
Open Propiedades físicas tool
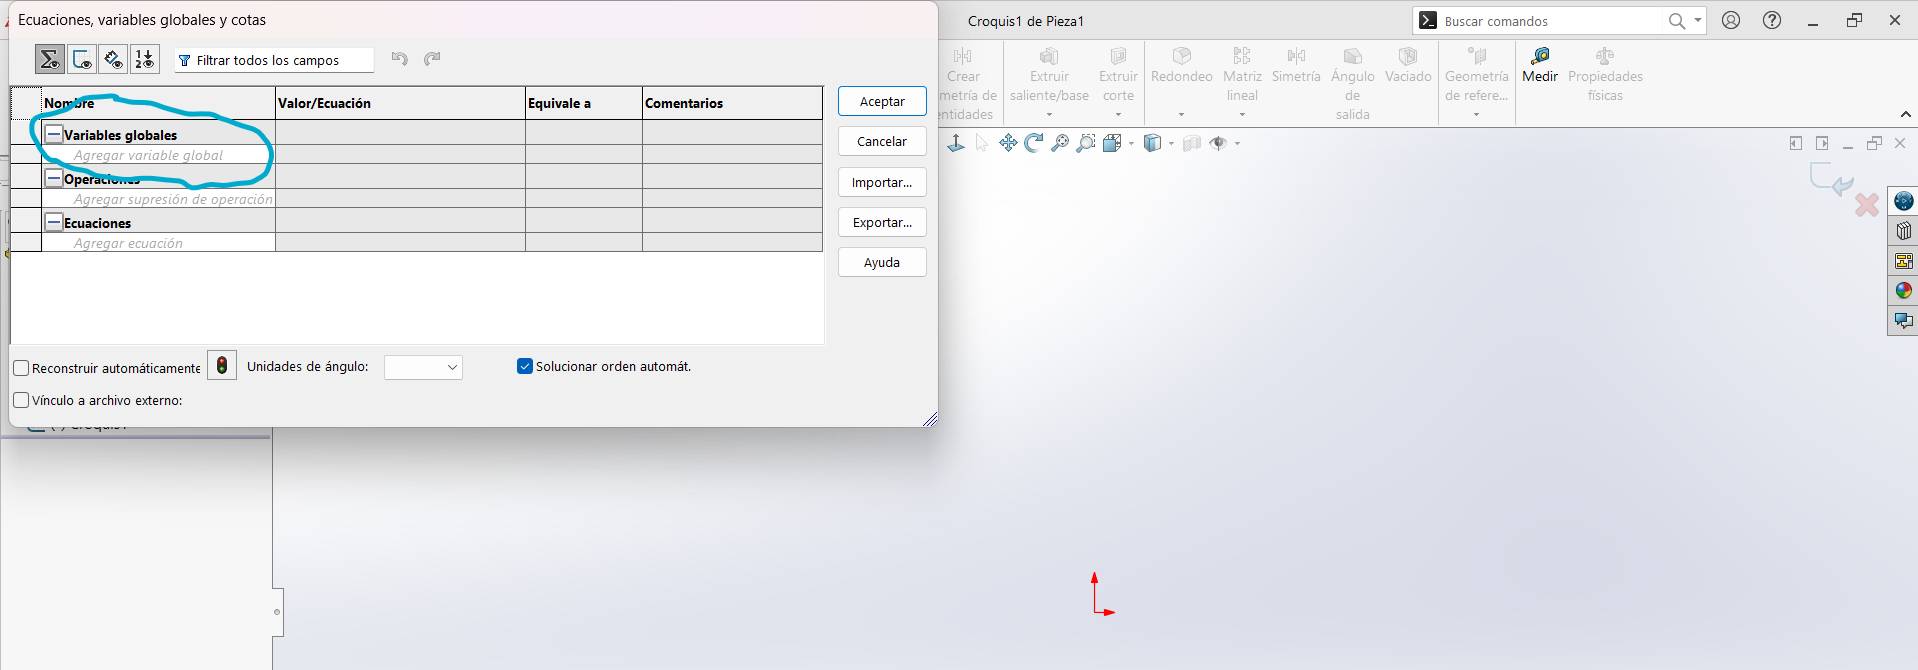(1605, 75)
